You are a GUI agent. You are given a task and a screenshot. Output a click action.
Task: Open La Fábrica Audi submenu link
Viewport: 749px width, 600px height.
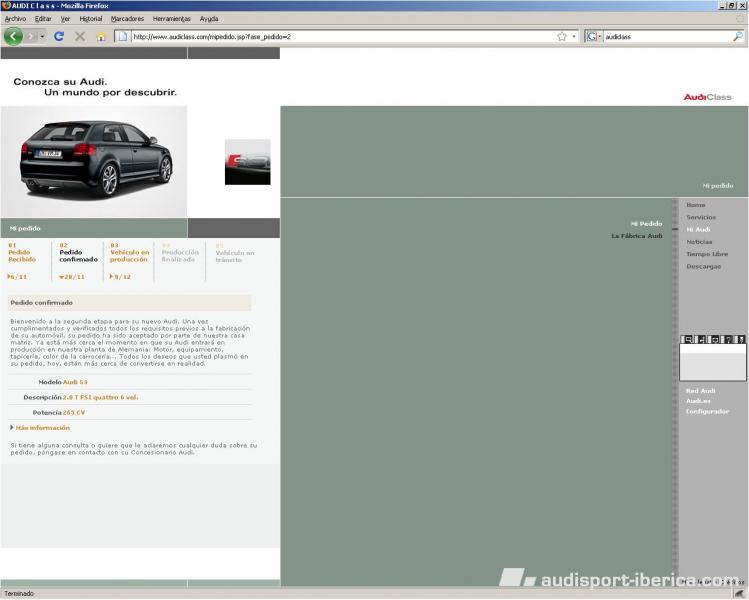pos(637,236)
